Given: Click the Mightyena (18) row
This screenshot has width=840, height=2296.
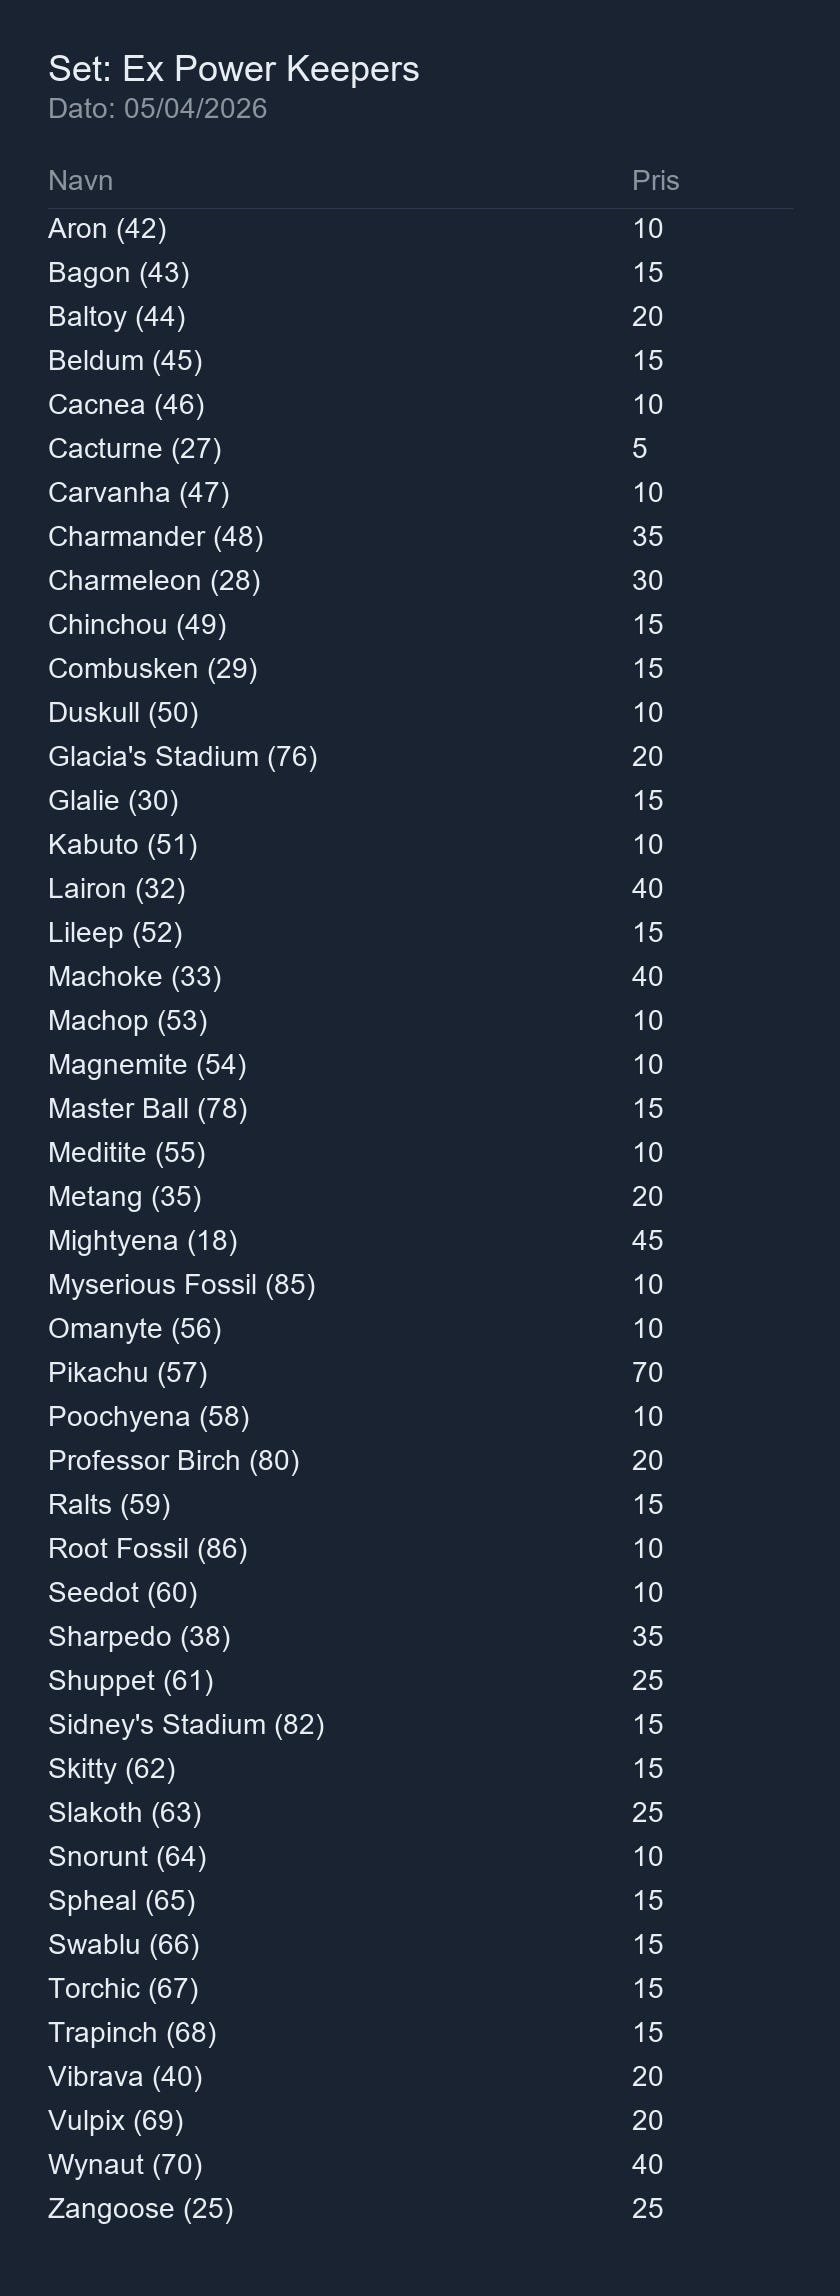Looking at the screenshot, I should pyautogui.click(x=142, y=1241).
